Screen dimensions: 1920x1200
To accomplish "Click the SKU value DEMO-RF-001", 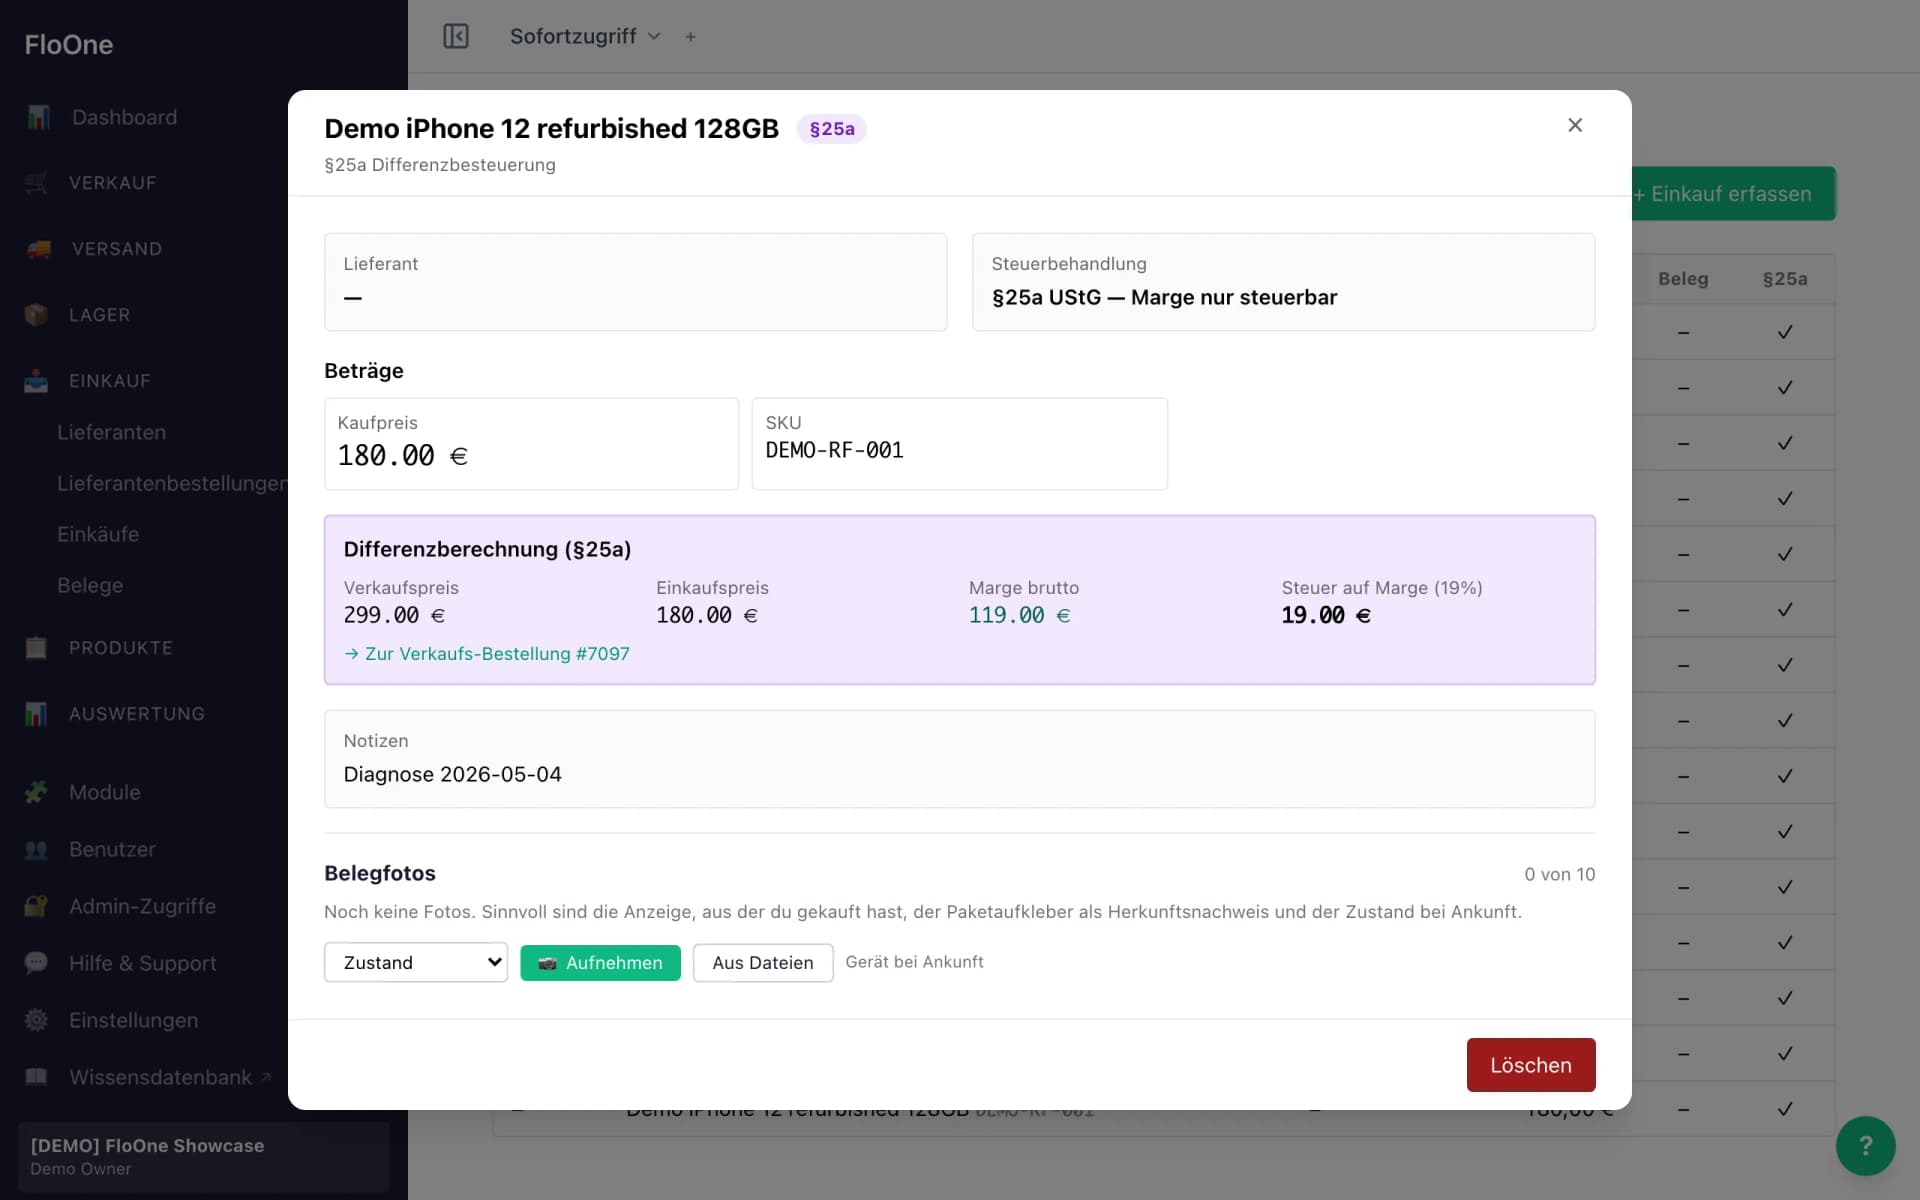I will (x=834, y=450).
